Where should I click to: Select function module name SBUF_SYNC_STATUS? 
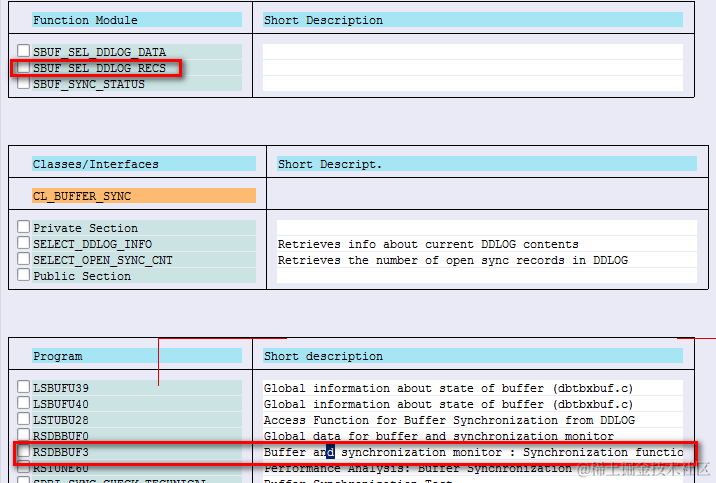click(89, 84)
